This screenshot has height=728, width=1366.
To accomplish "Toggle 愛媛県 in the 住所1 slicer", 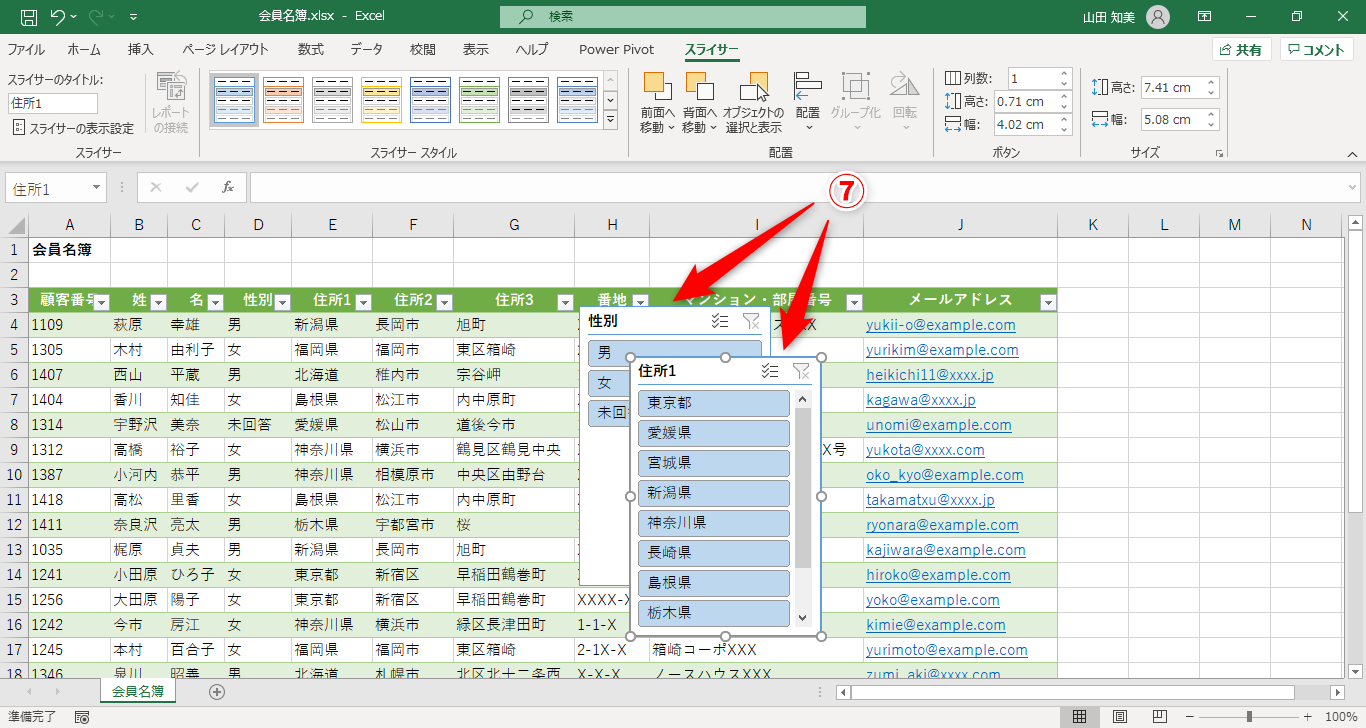I will (x=714, y=433).
